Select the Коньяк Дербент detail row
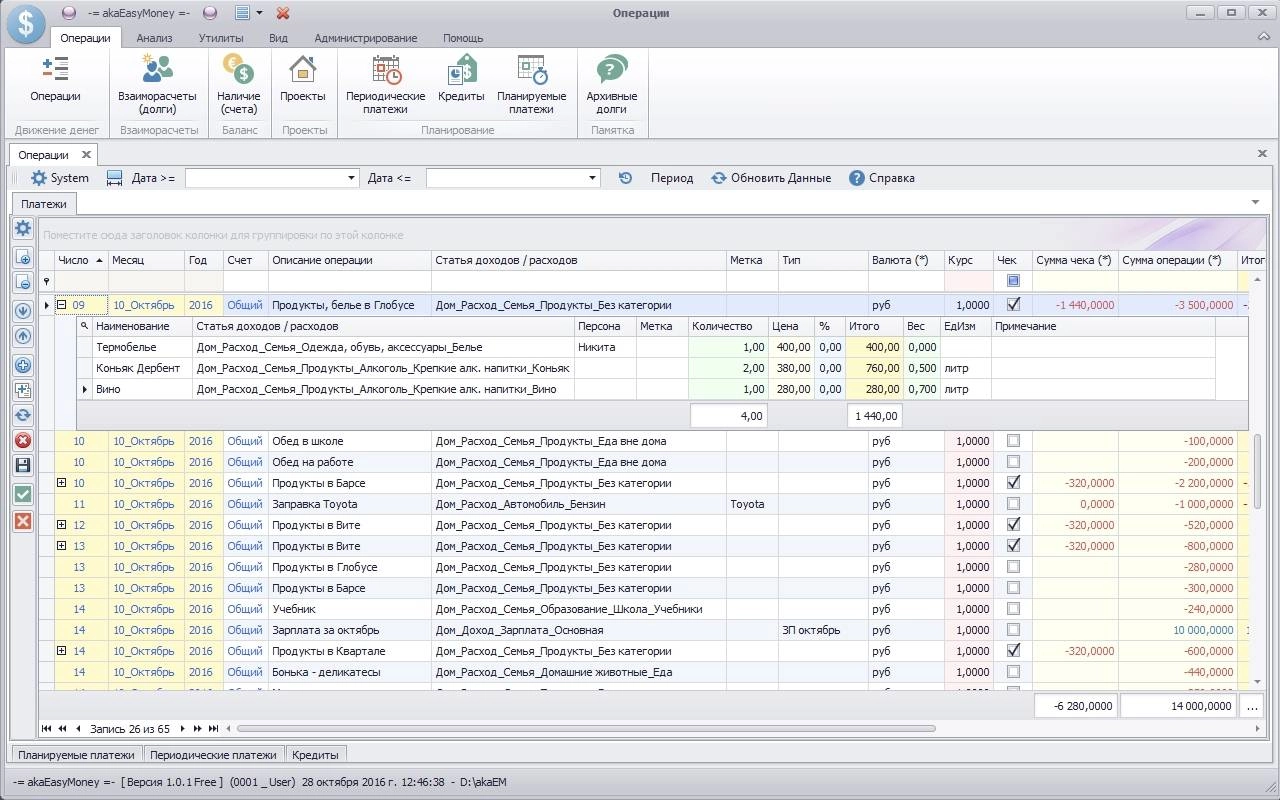Screen dimensions: 1280x800 646,368
